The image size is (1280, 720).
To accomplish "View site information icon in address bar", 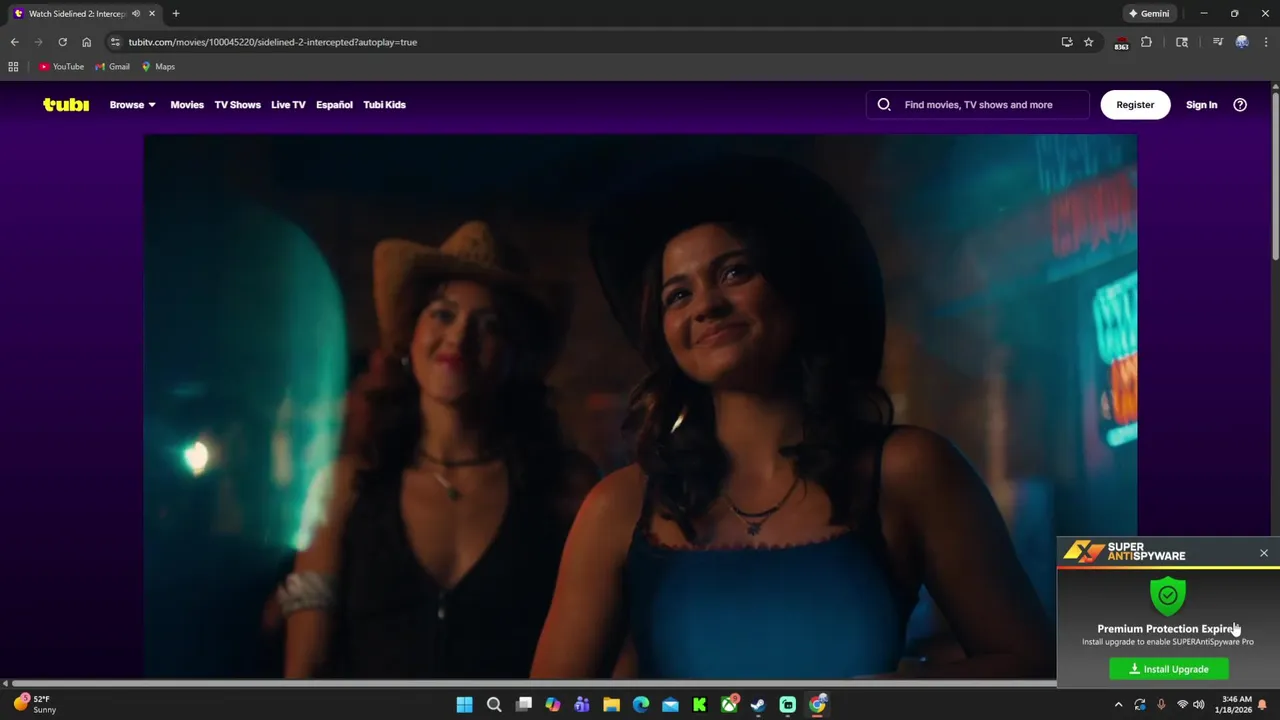I will coord(115,42).
